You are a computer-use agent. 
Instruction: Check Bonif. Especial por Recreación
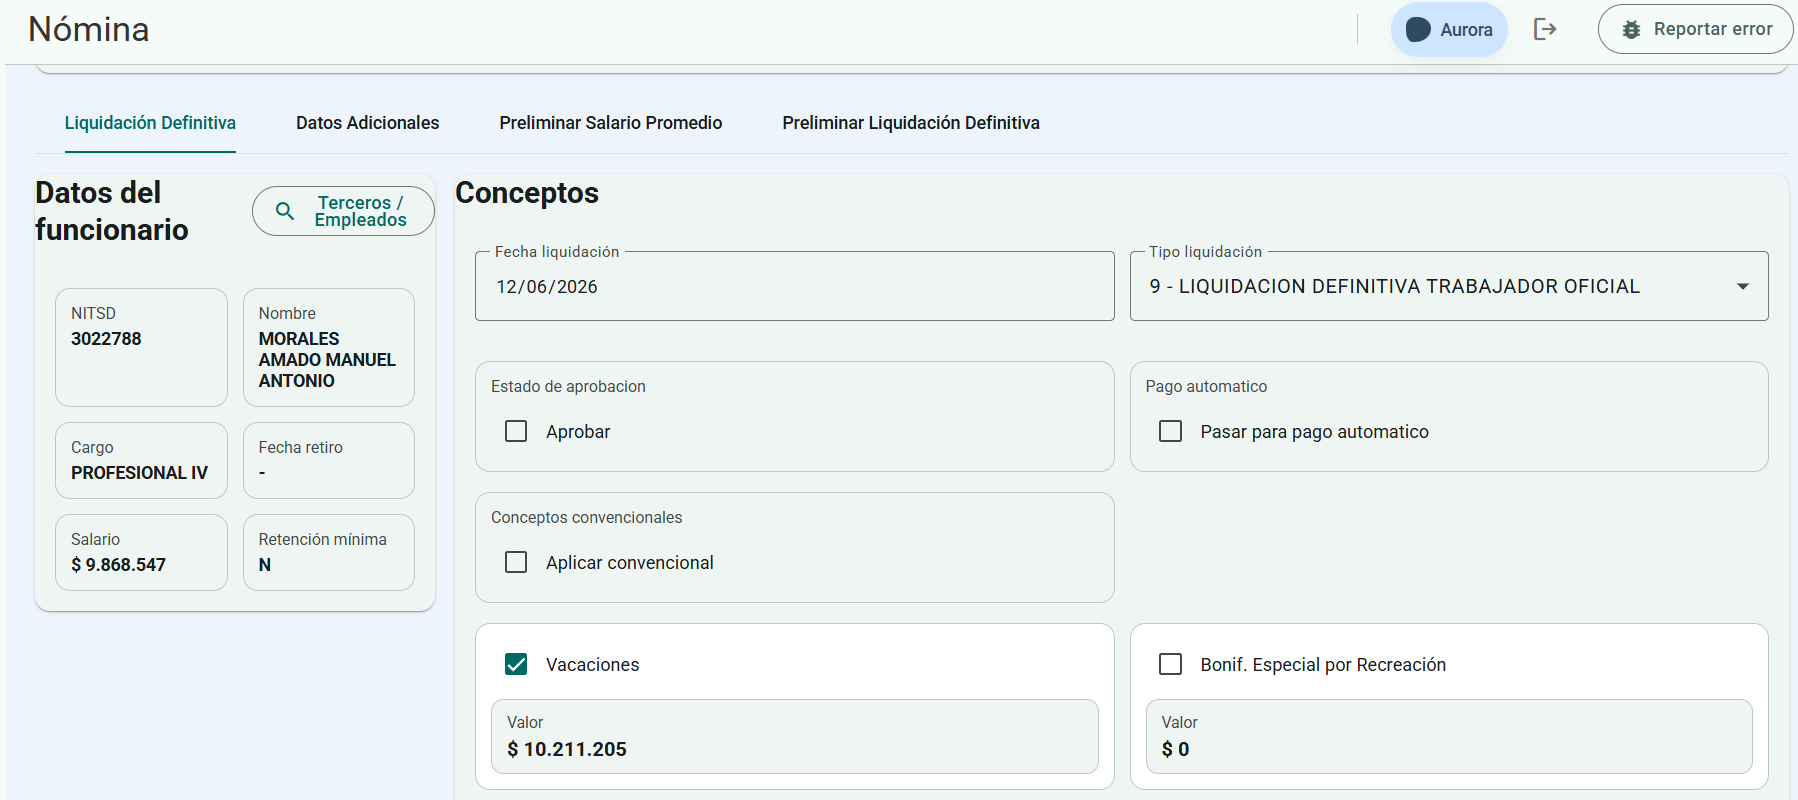(1170, 664)
